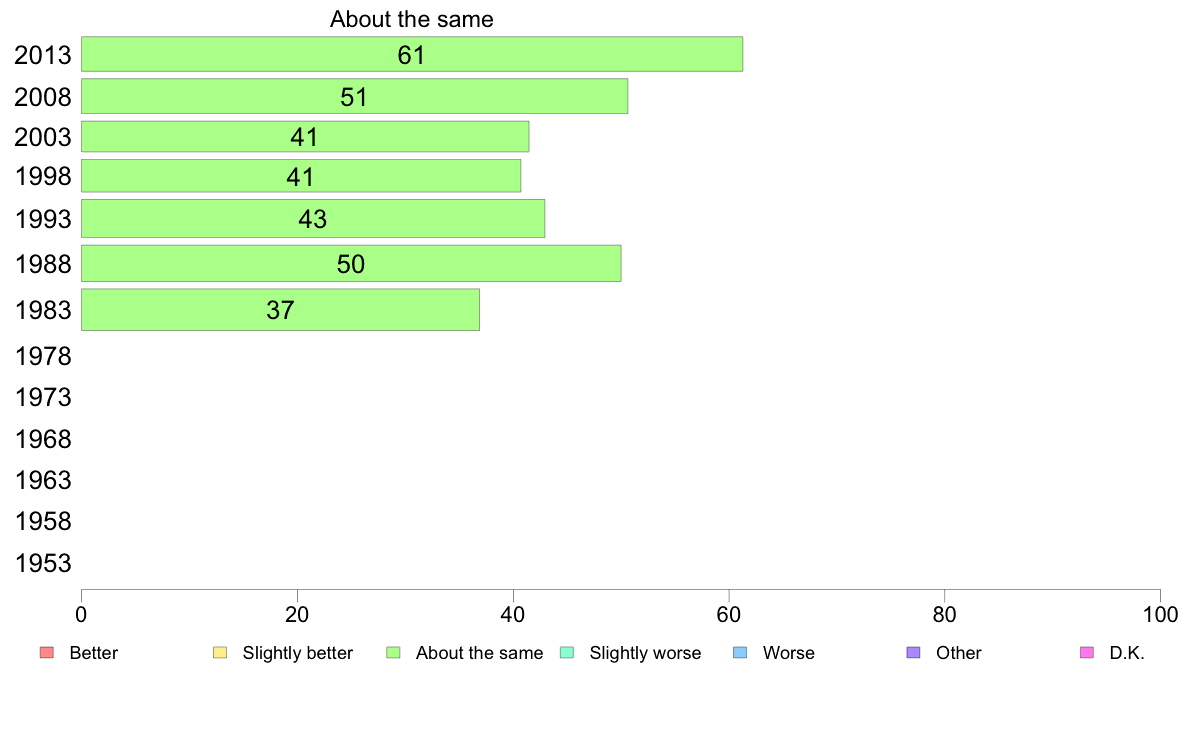Click the 1998 year axis label

43,177
